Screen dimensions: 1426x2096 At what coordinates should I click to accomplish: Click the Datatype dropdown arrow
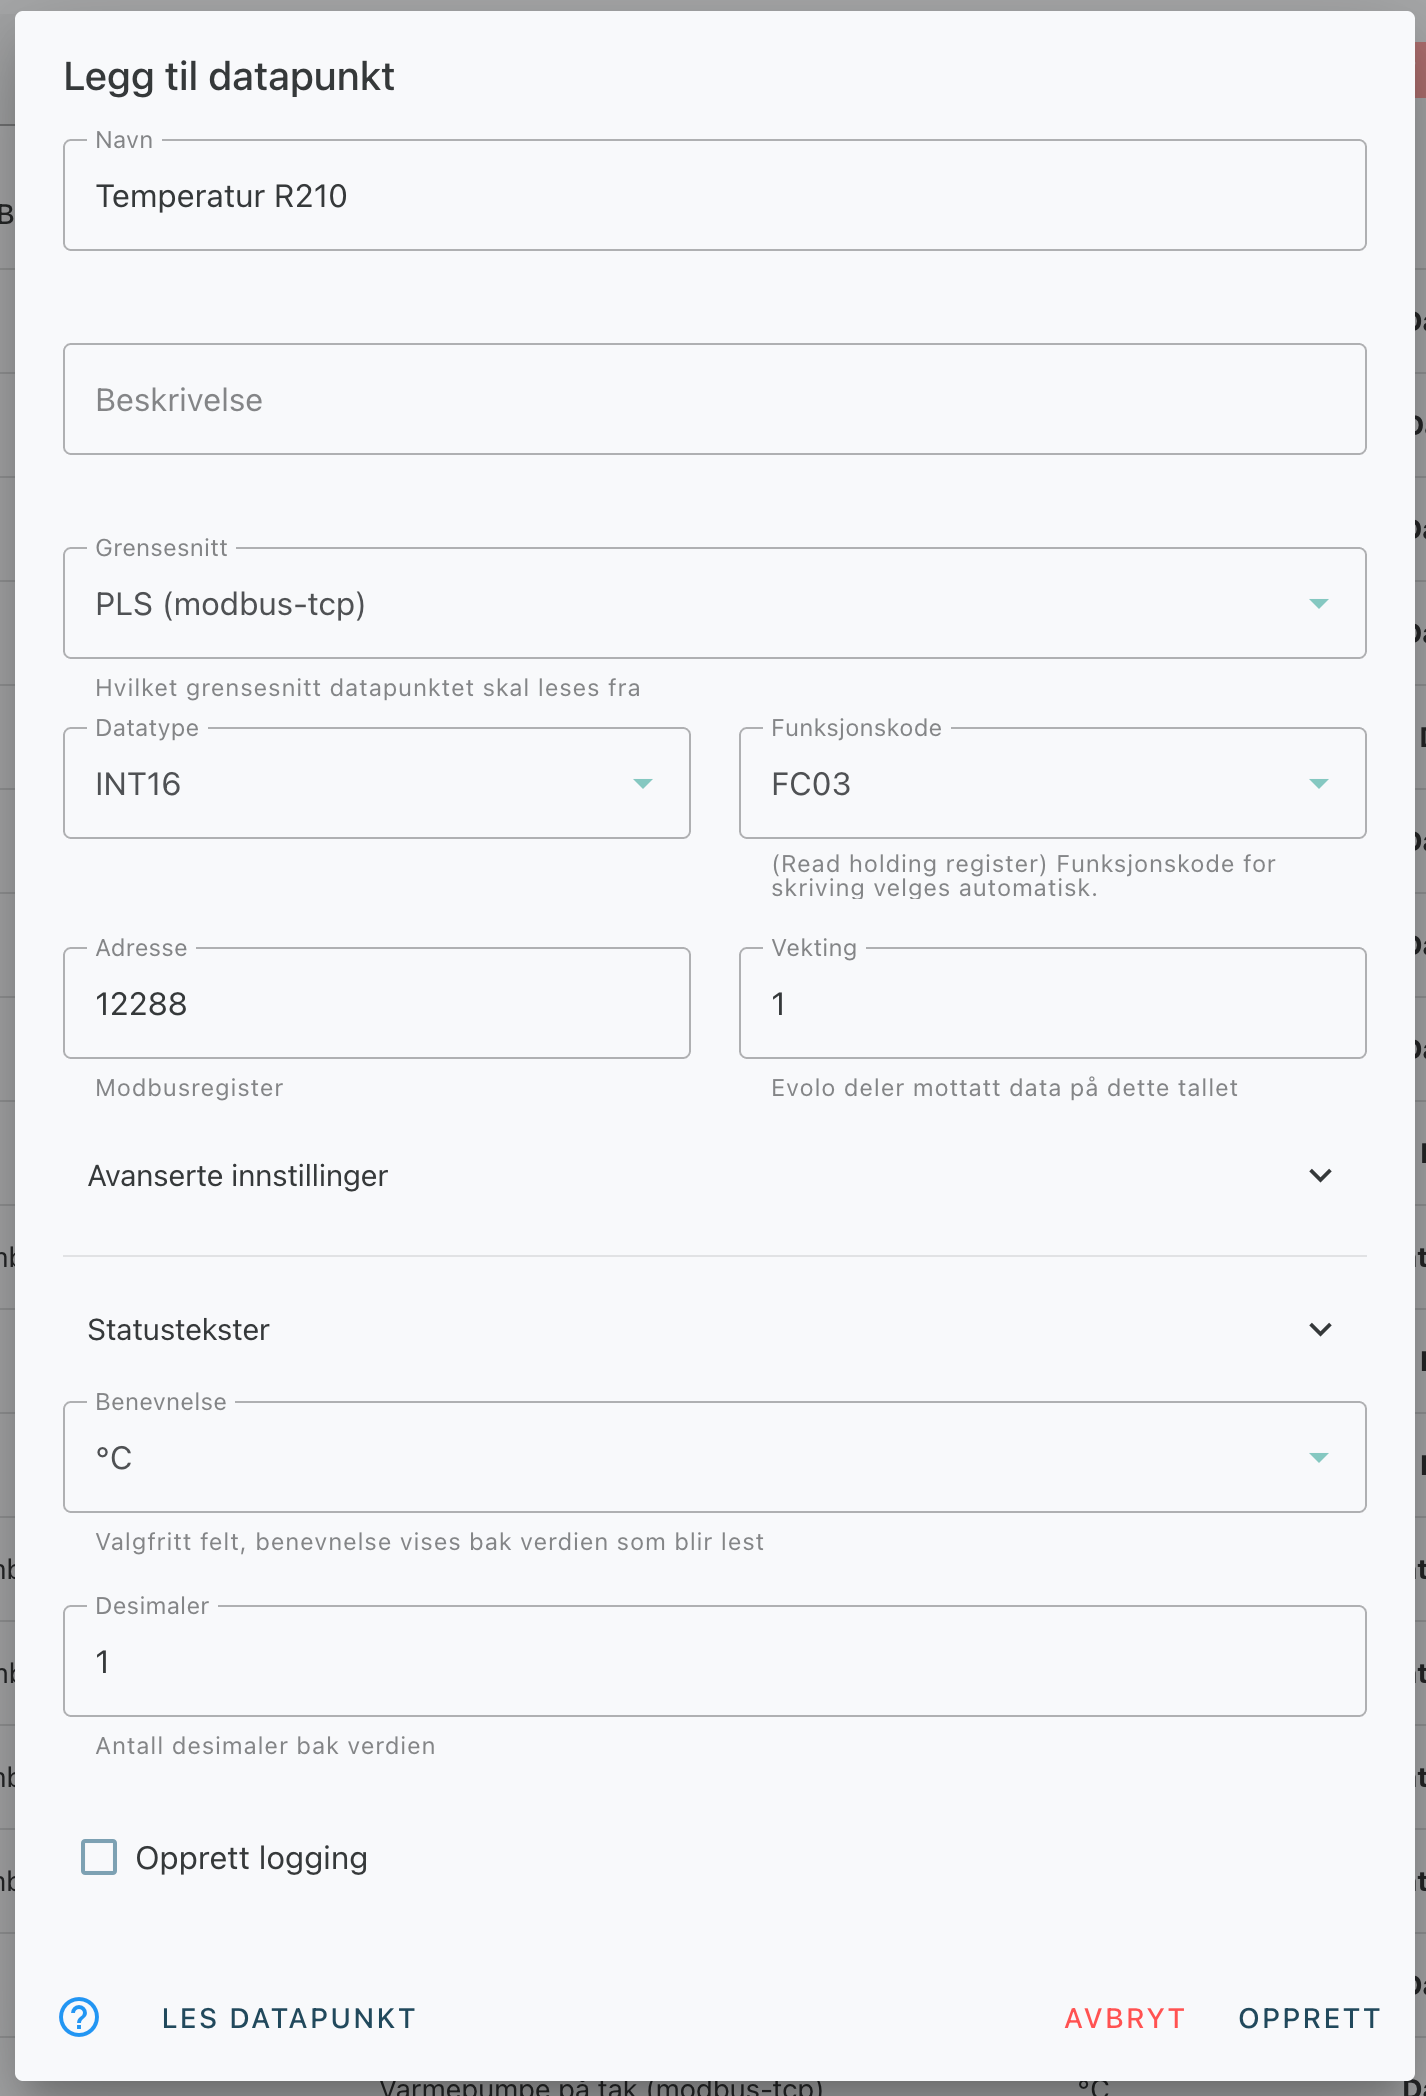[x=643, y=783]
